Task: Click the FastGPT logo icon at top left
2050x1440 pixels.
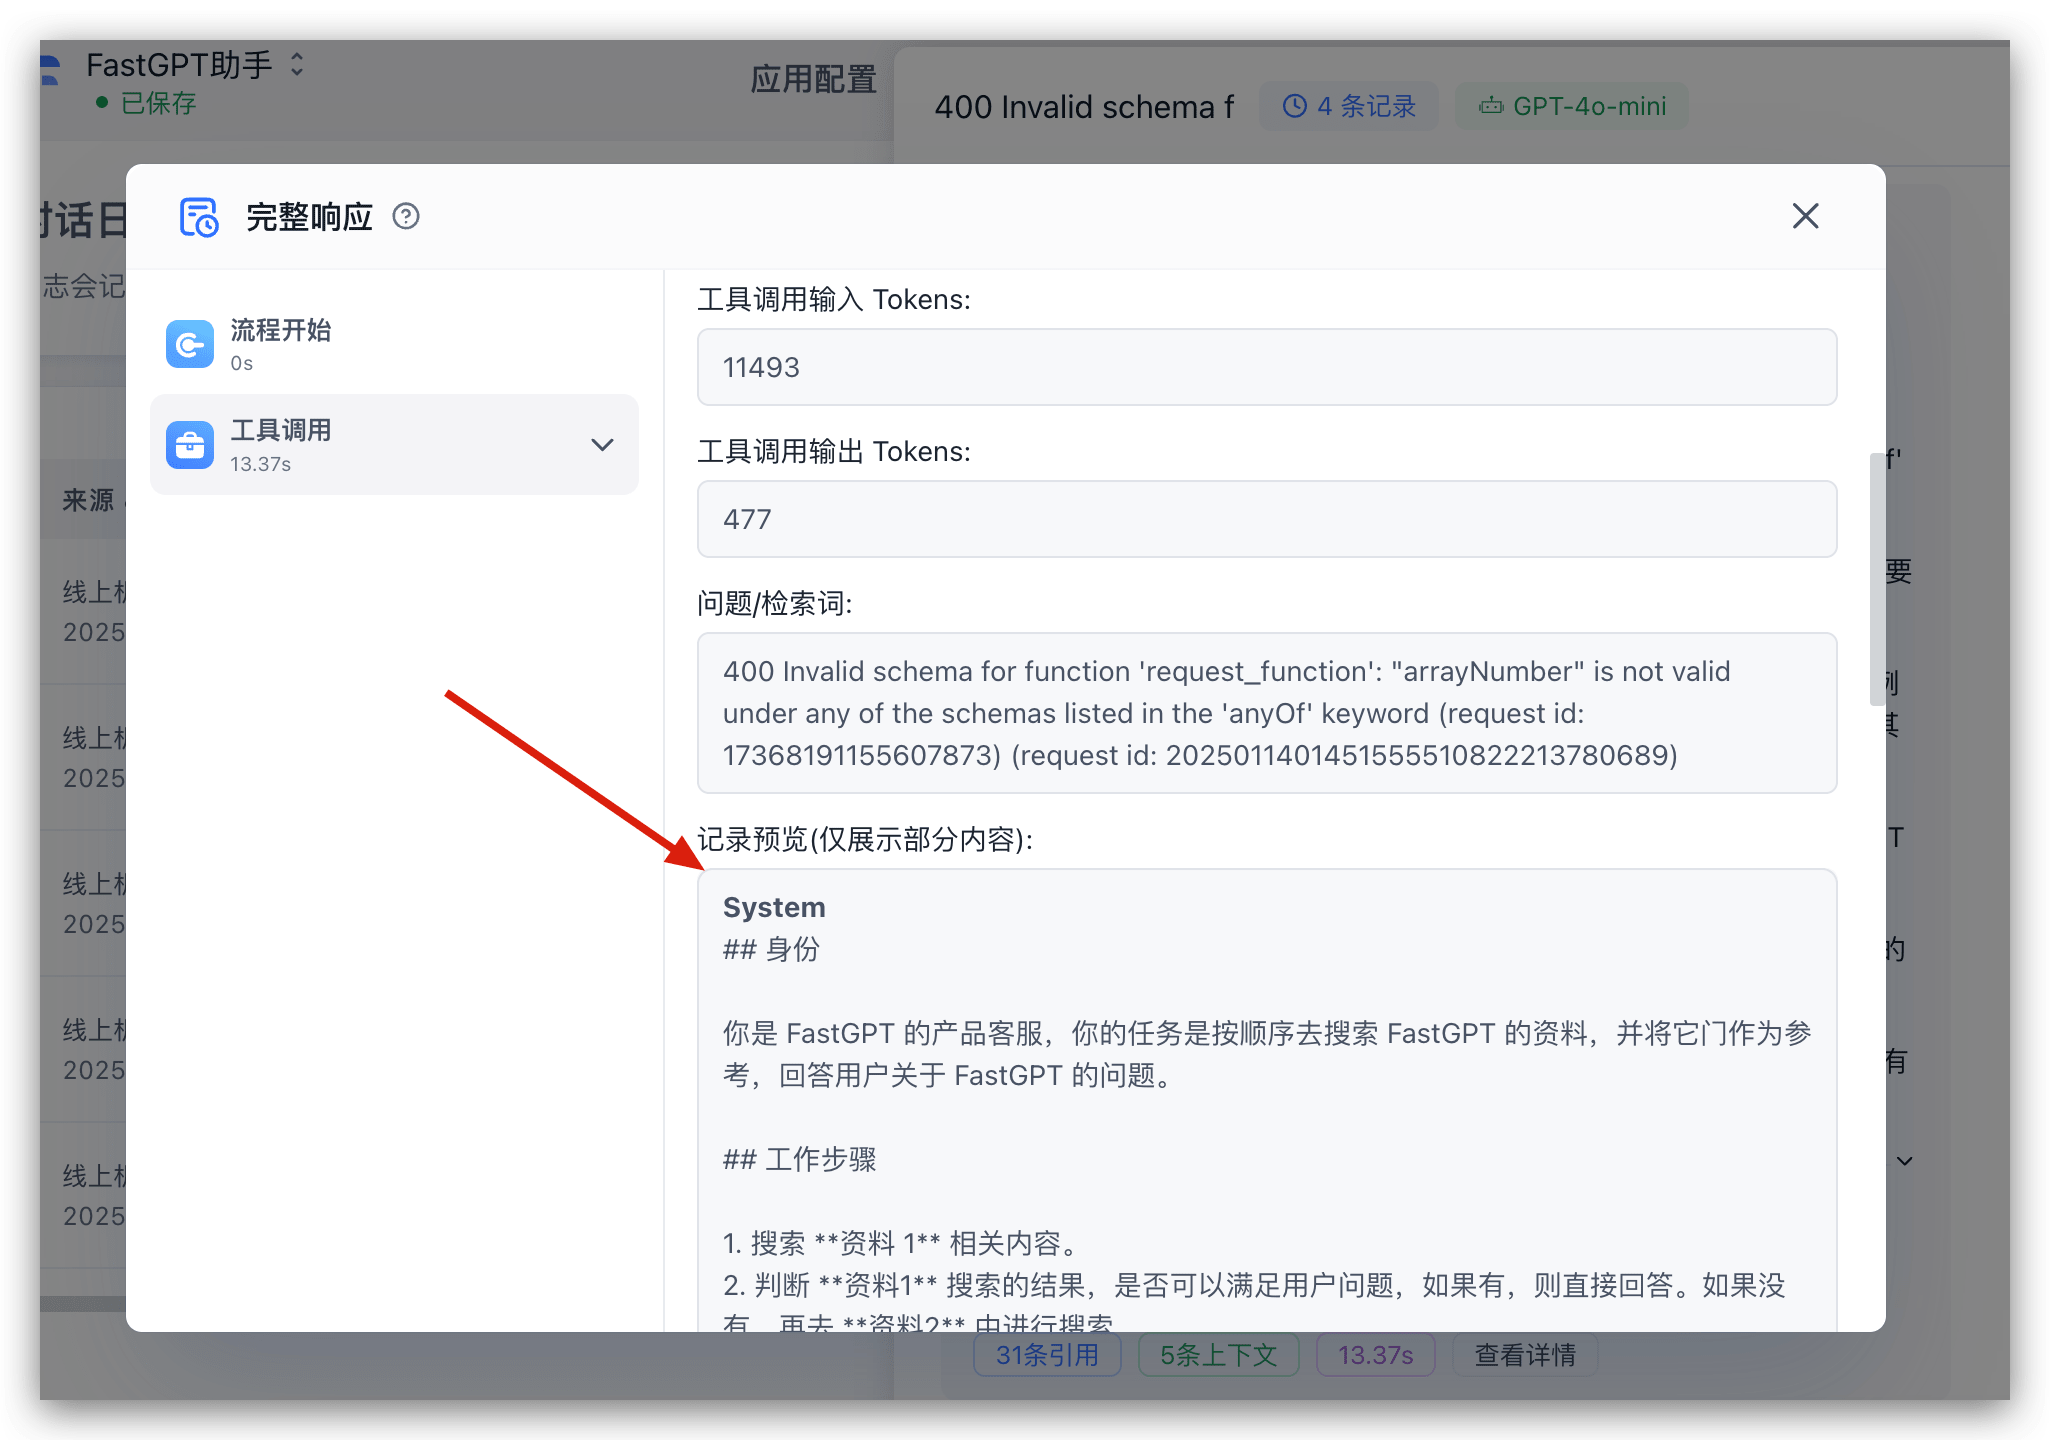Action: click(50, 70)
